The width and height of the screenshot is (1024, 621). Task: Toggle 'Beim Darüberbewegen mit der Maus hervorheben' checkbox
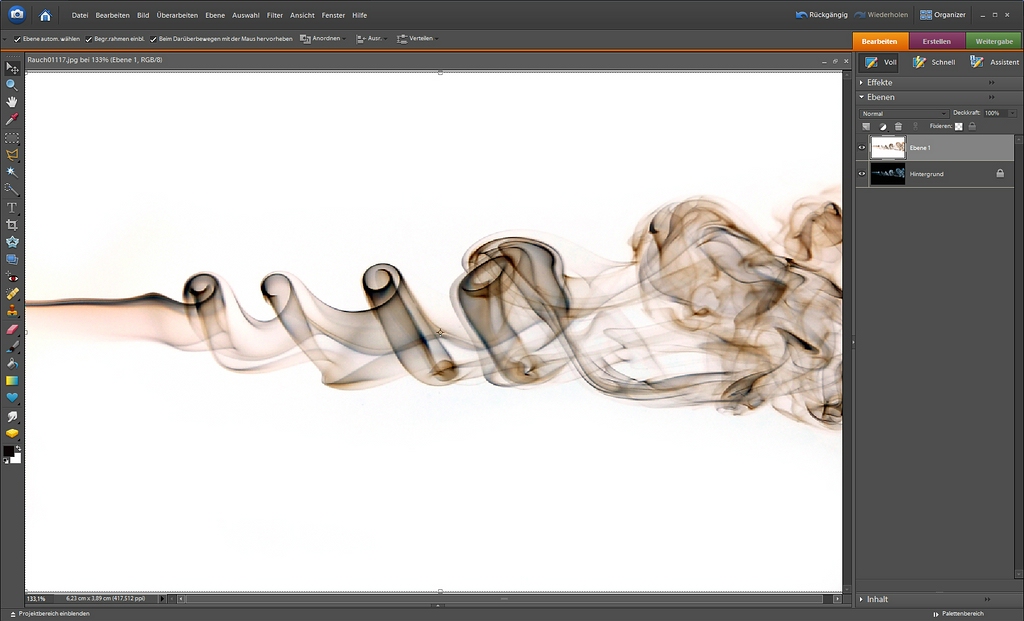153,39
